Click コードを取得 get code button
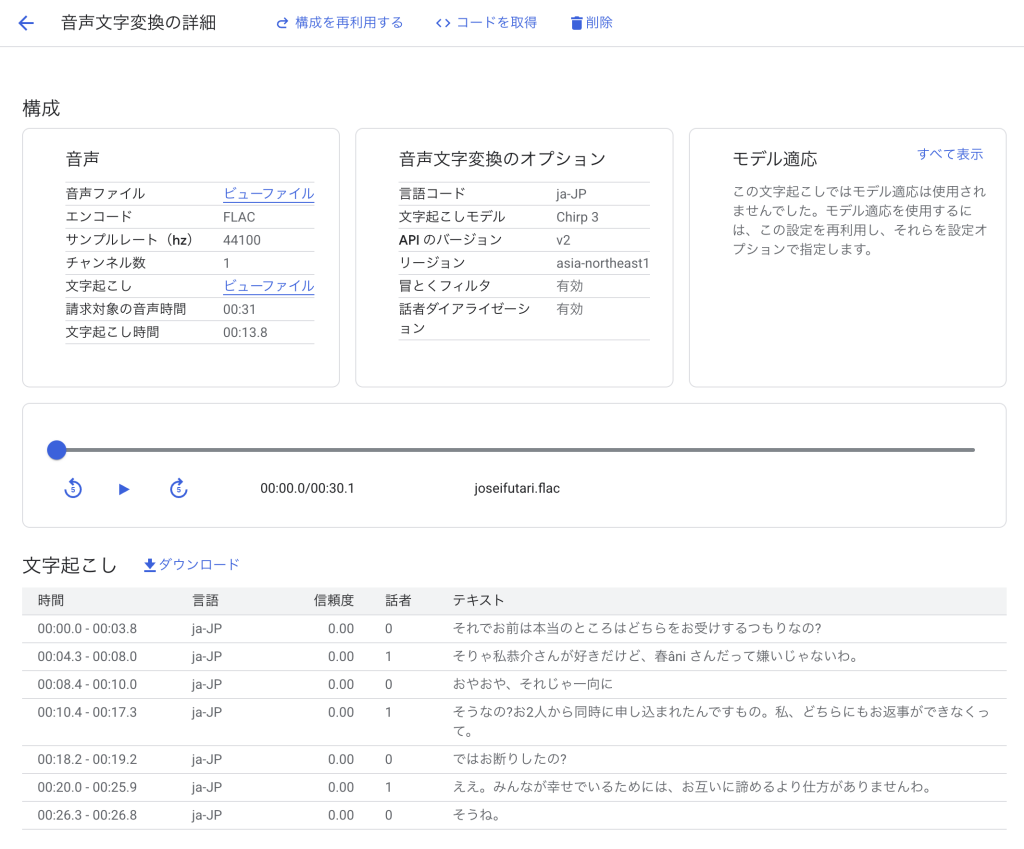1024x849 pixels. (x=487, y=23)
